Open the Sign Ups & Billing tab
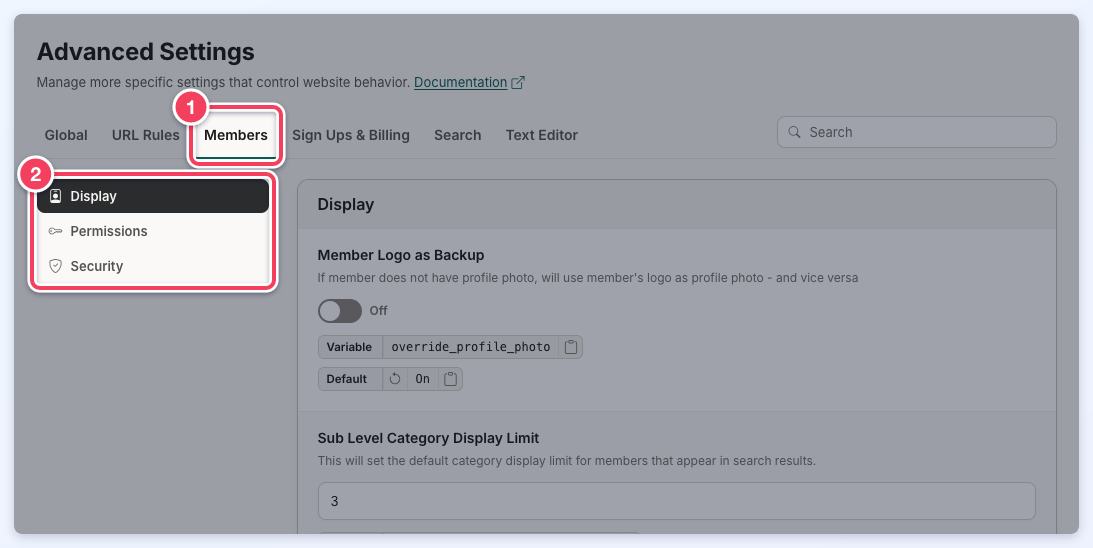 [x=351, y=135]
